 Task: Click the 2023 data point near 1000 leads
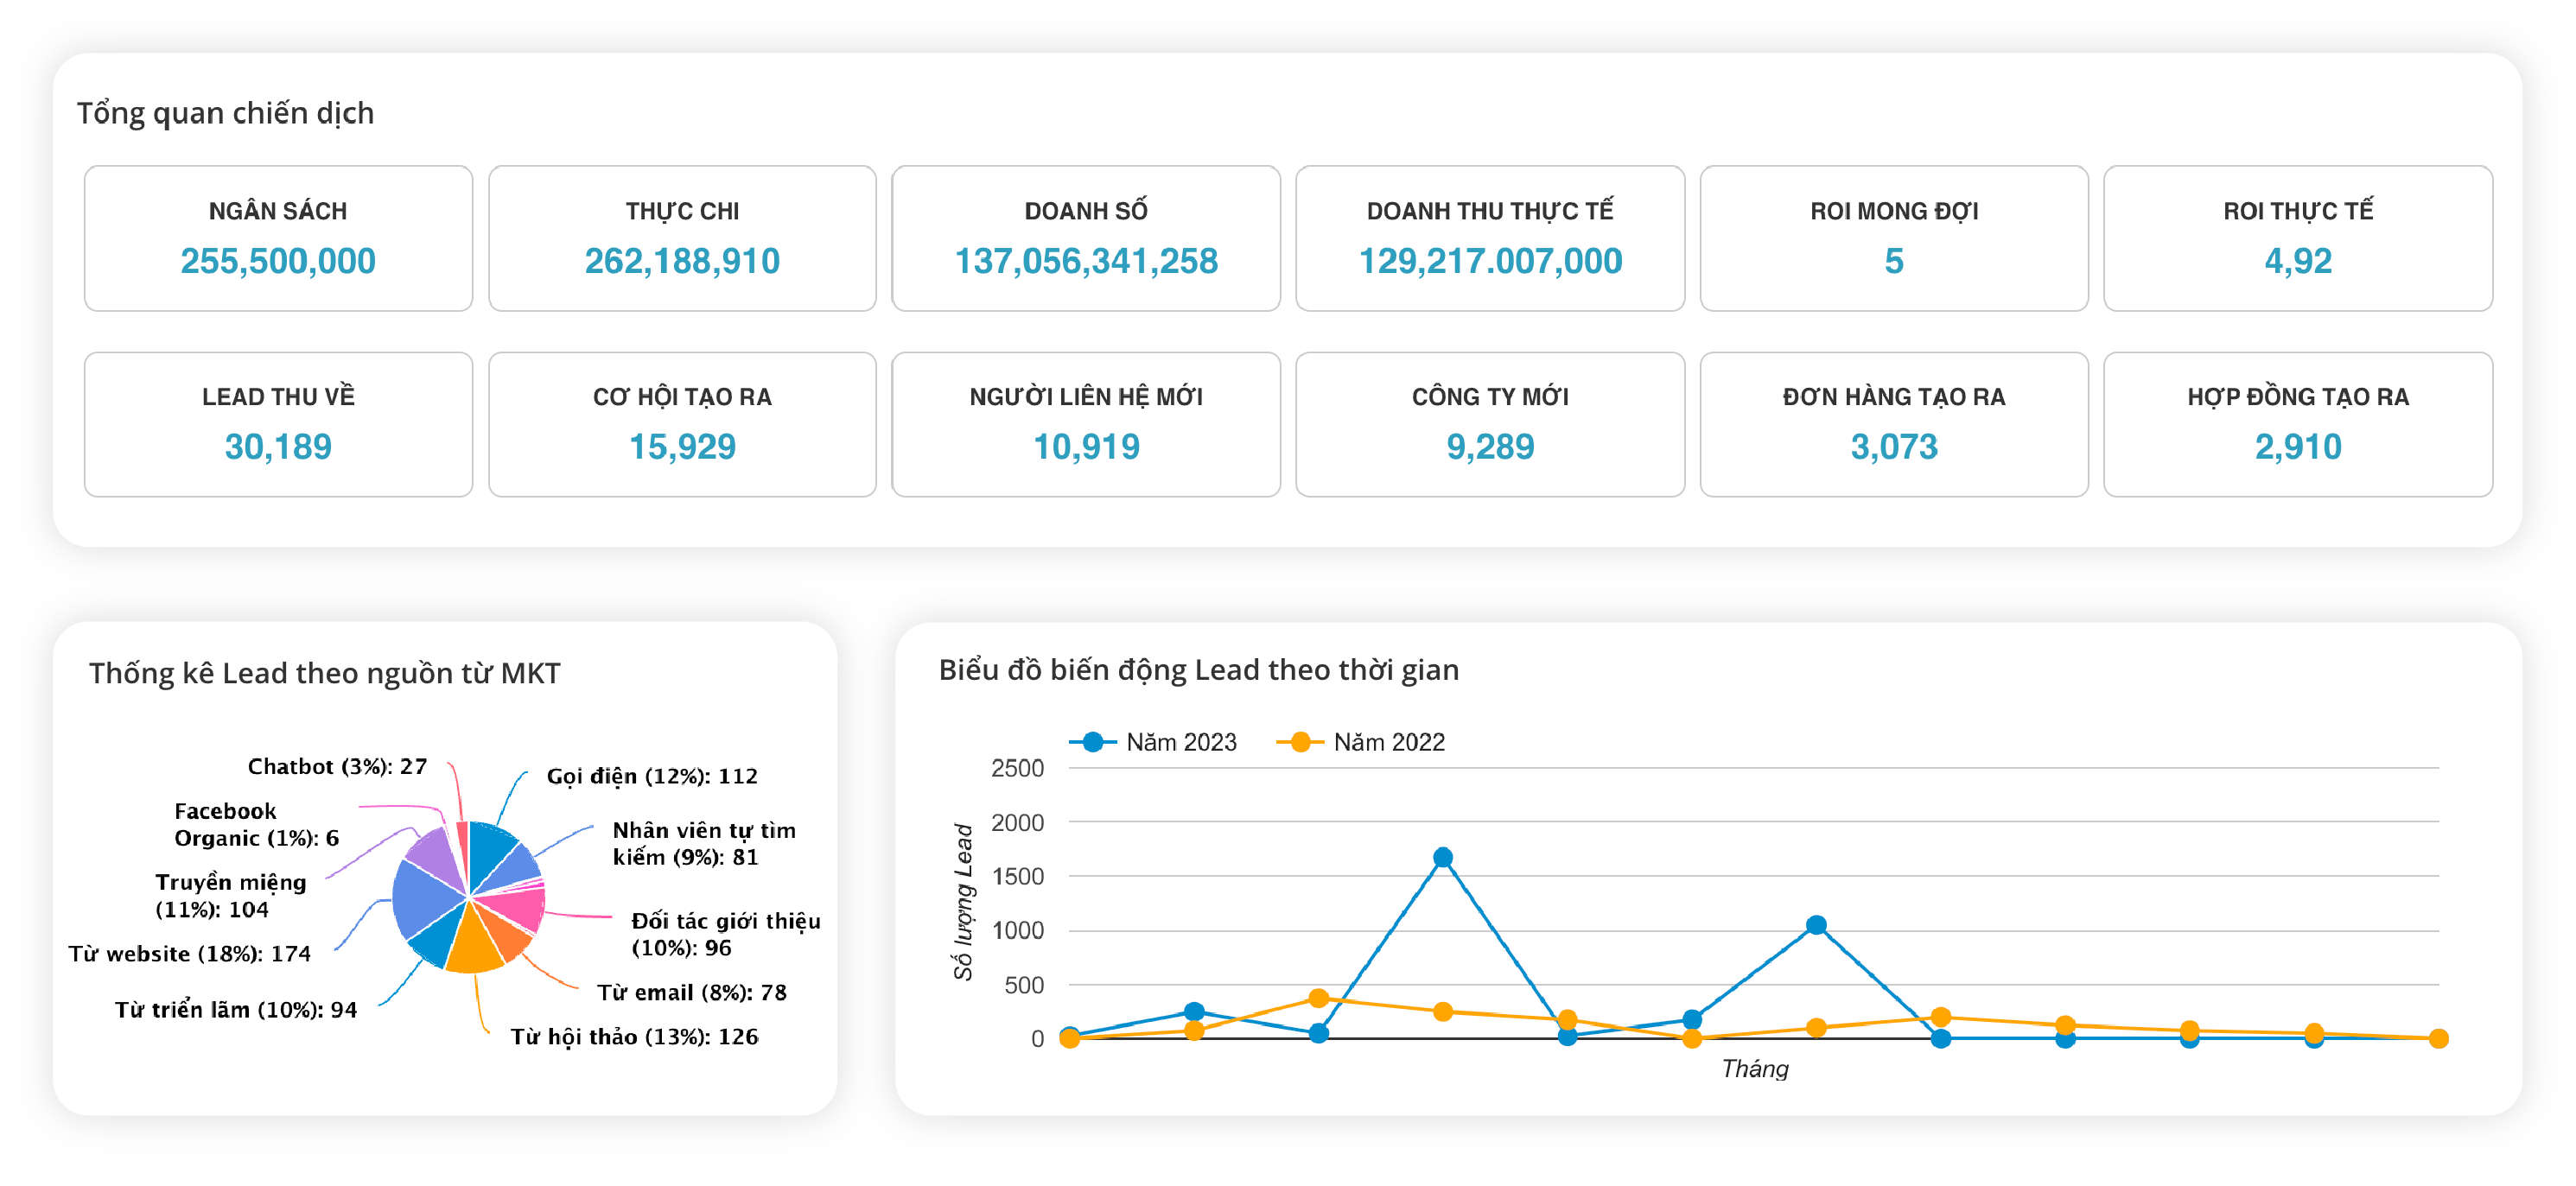pyautogui.click(x=1816, y=925)
